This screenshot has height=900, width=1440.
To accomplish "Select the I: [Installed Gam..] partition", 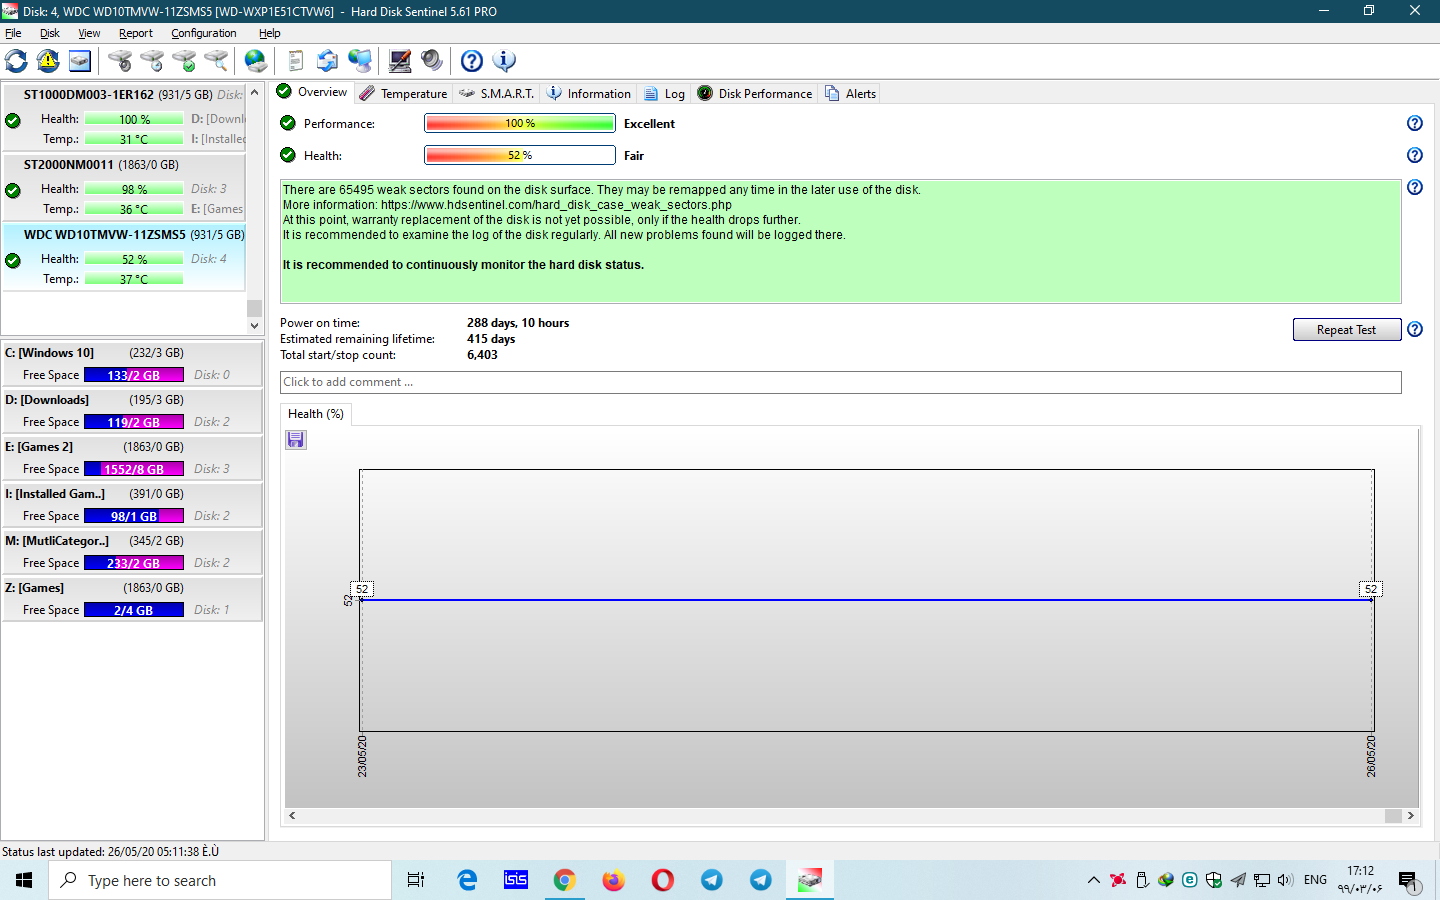I will point(132,504).
